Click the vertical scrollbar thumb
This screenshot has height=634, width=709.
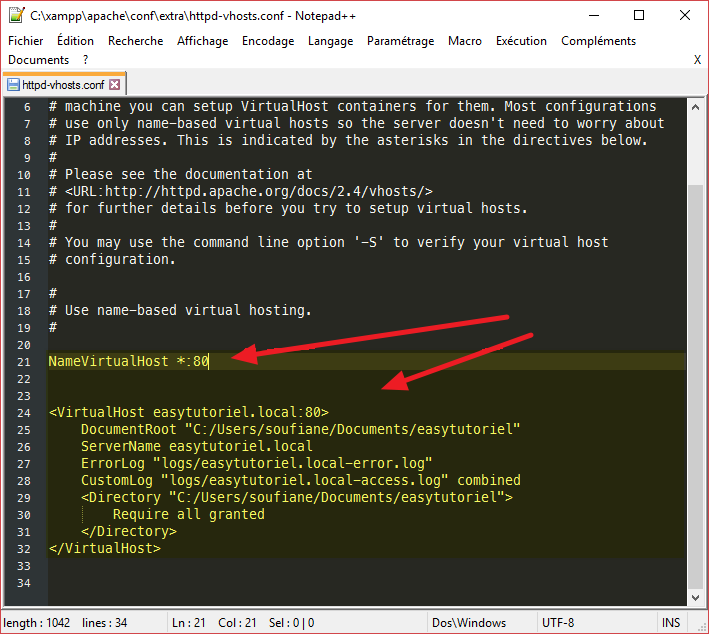point(695,386)
